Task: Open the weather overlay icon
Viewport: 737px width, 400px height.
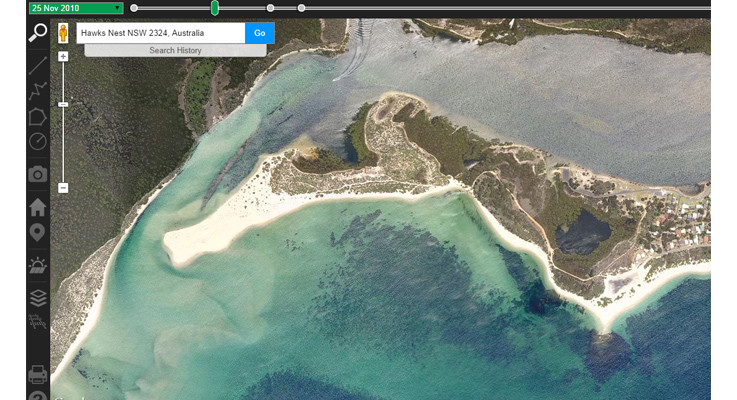Action: click(37, 266)
